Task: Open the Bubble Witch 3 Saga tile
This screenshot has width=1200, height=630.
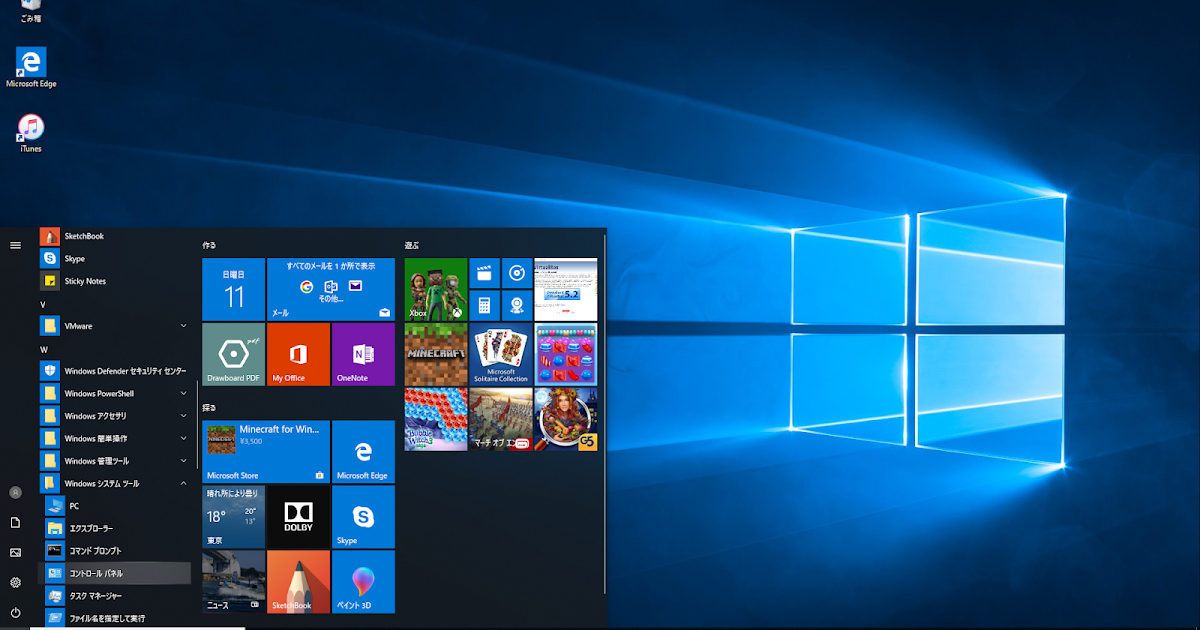Action: 436,419
